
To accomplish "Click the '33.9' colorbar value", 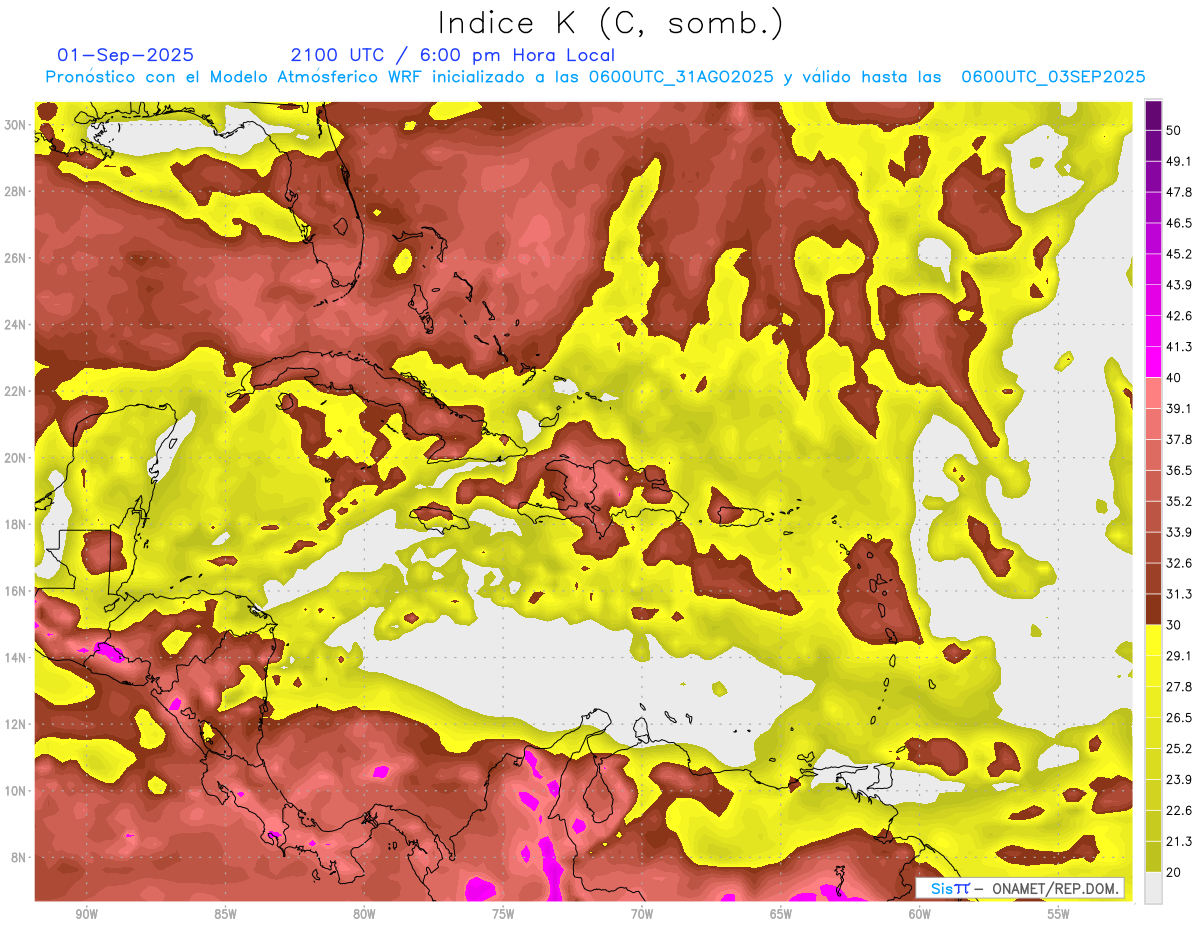I will tap(1178, 532).
